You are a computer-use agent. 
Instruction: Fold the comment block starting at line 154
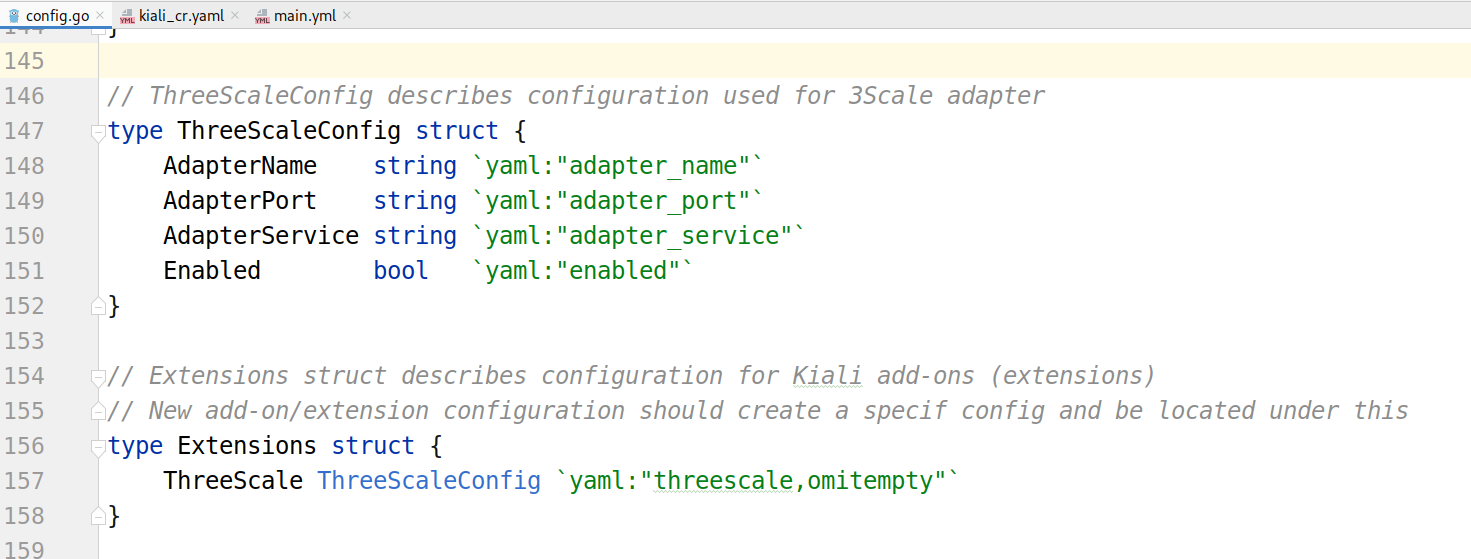click(98, 376)
